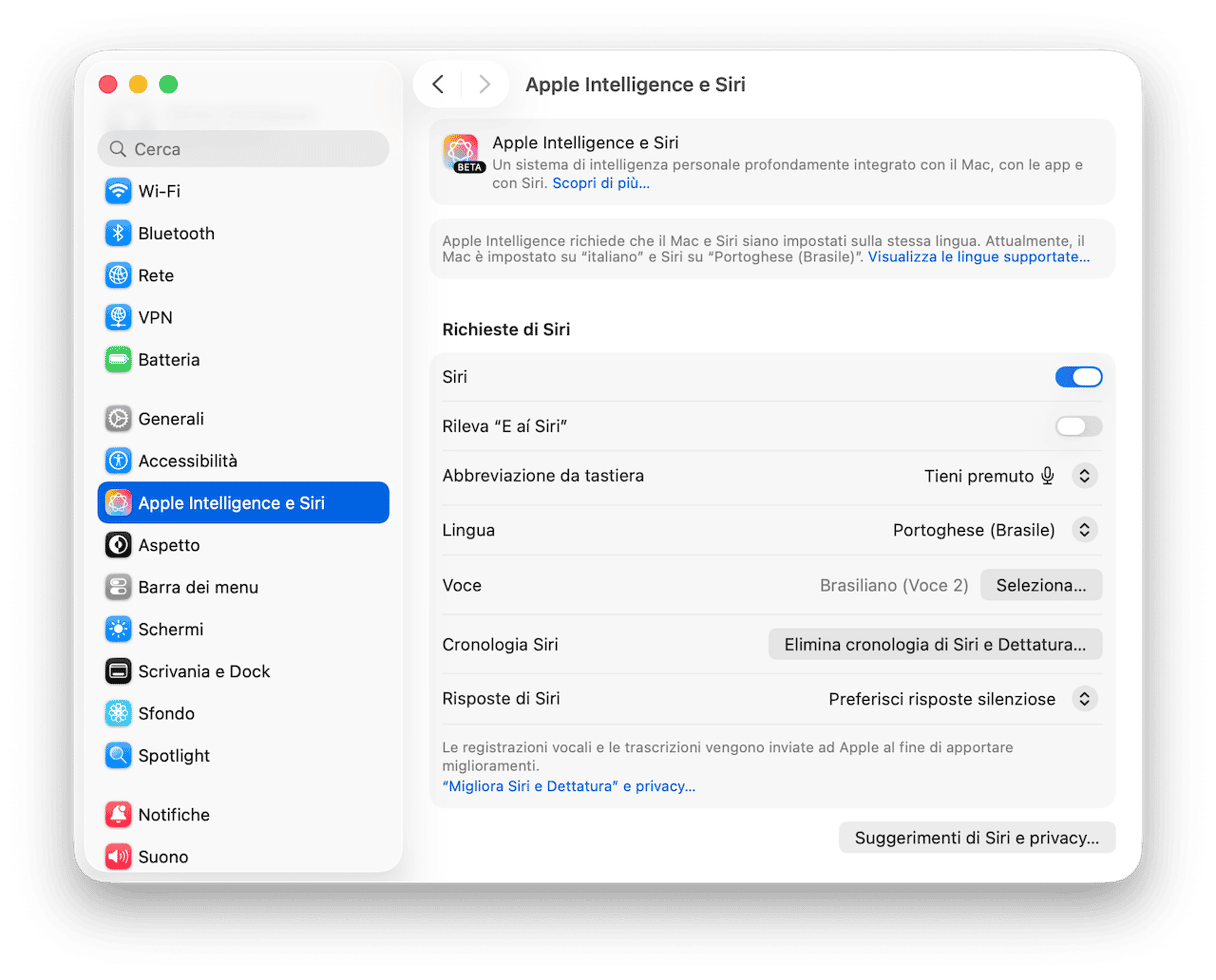The height and width of the screenshot is (980, 1216).
Task: Click the Apple Intelligence BETA icon in header
Action: click(x=463, y=154)
